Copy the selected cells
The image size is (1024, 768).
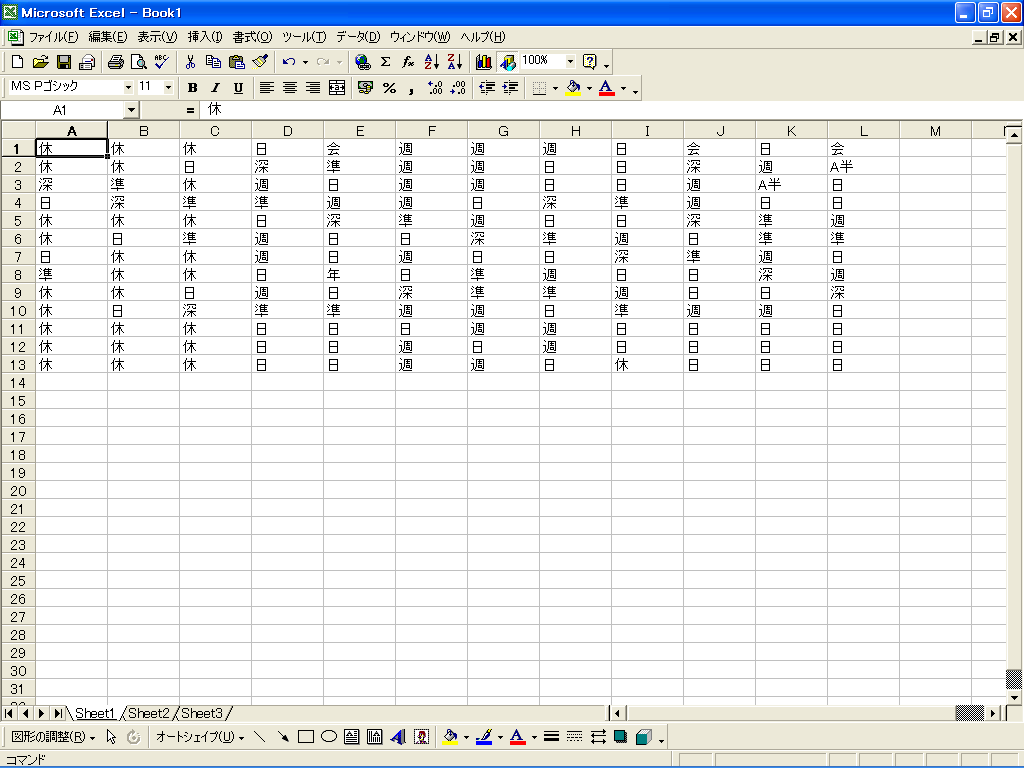point(213,62)
